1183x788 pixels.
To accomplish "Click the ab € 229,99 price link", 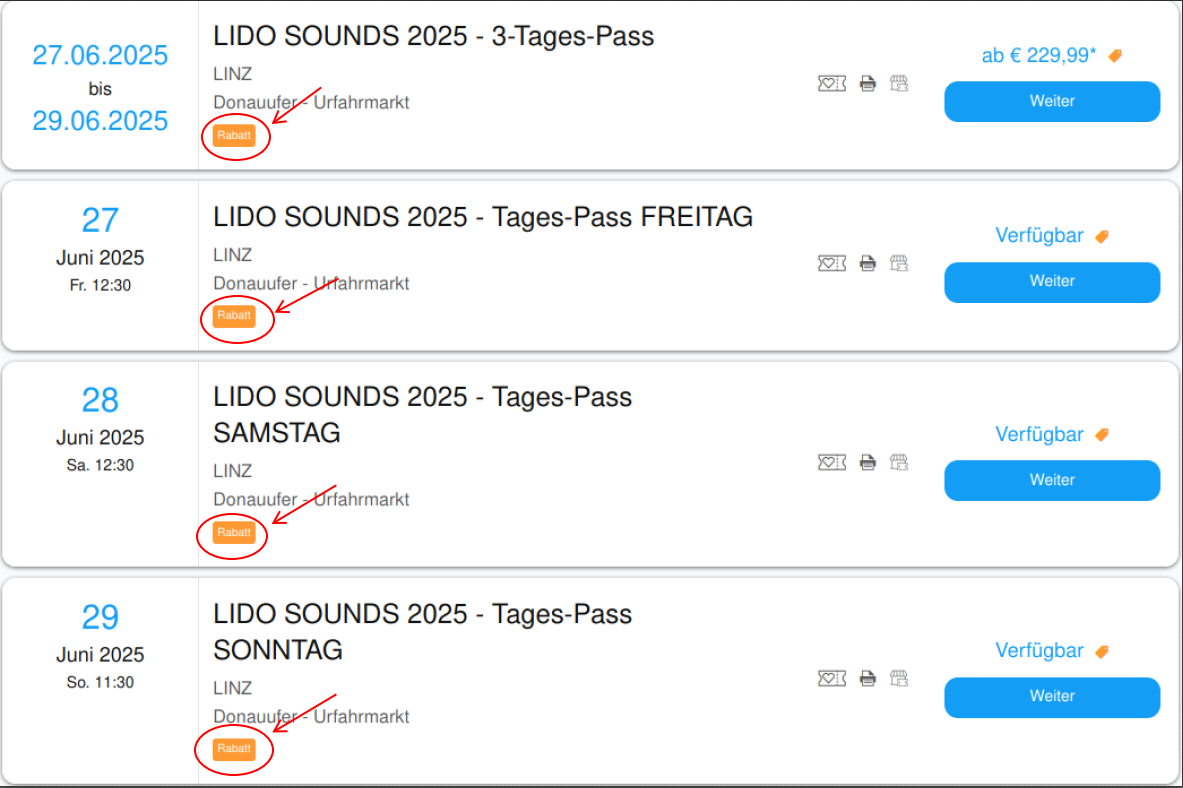I will pos(1038,55).
